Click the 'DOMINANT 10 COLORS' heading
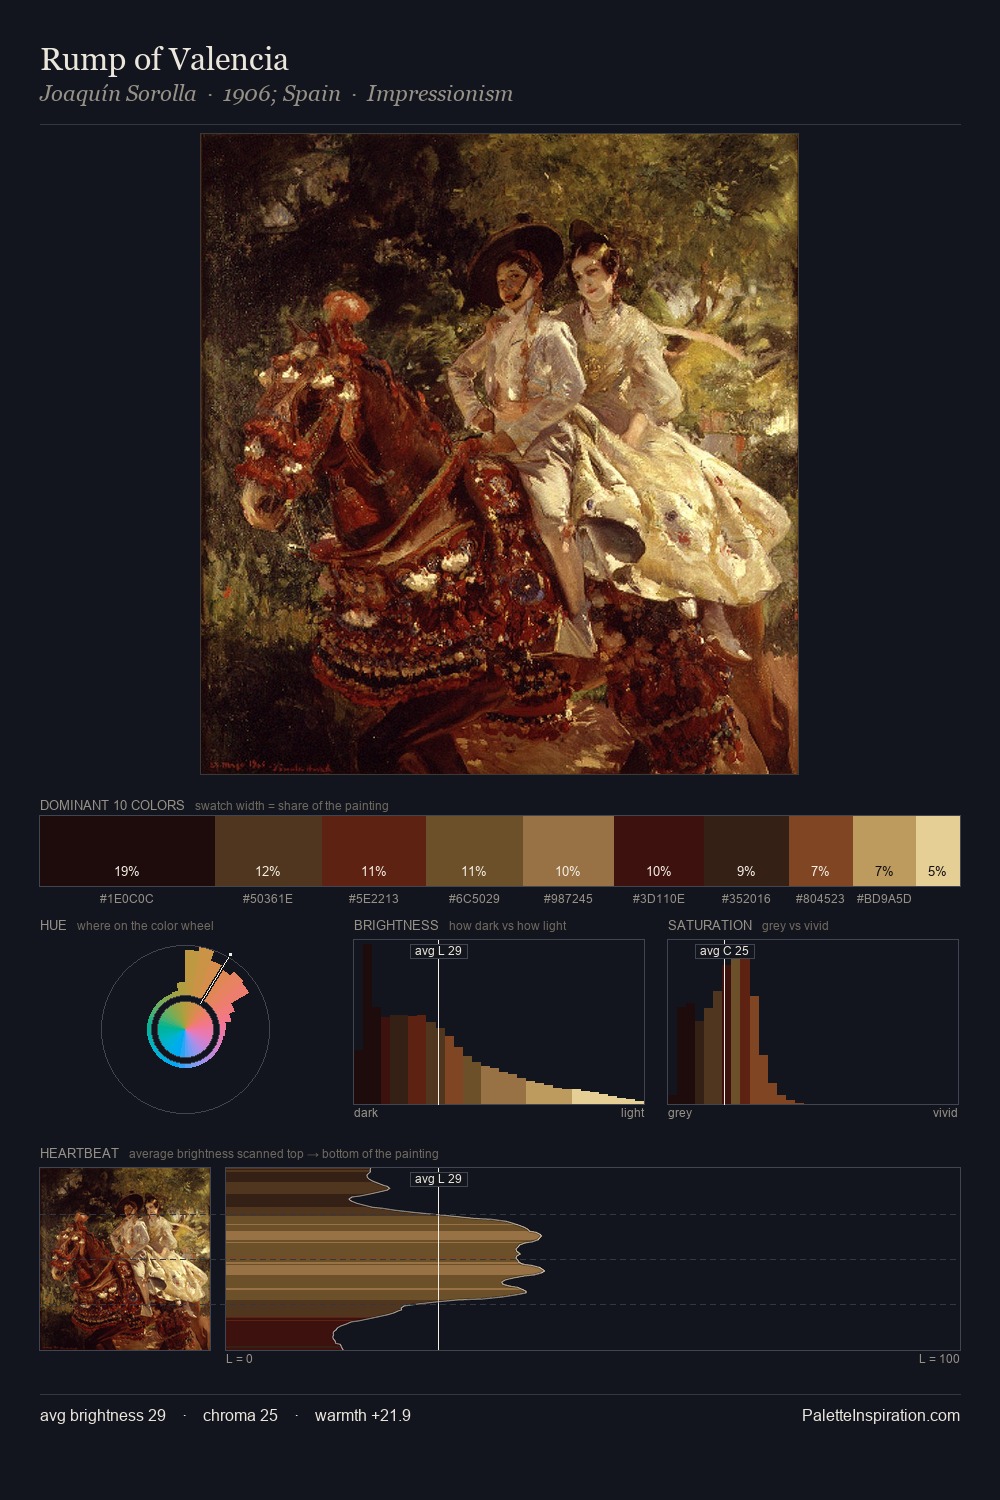This screenshot has width=1000, height=1500. point(112,806)
